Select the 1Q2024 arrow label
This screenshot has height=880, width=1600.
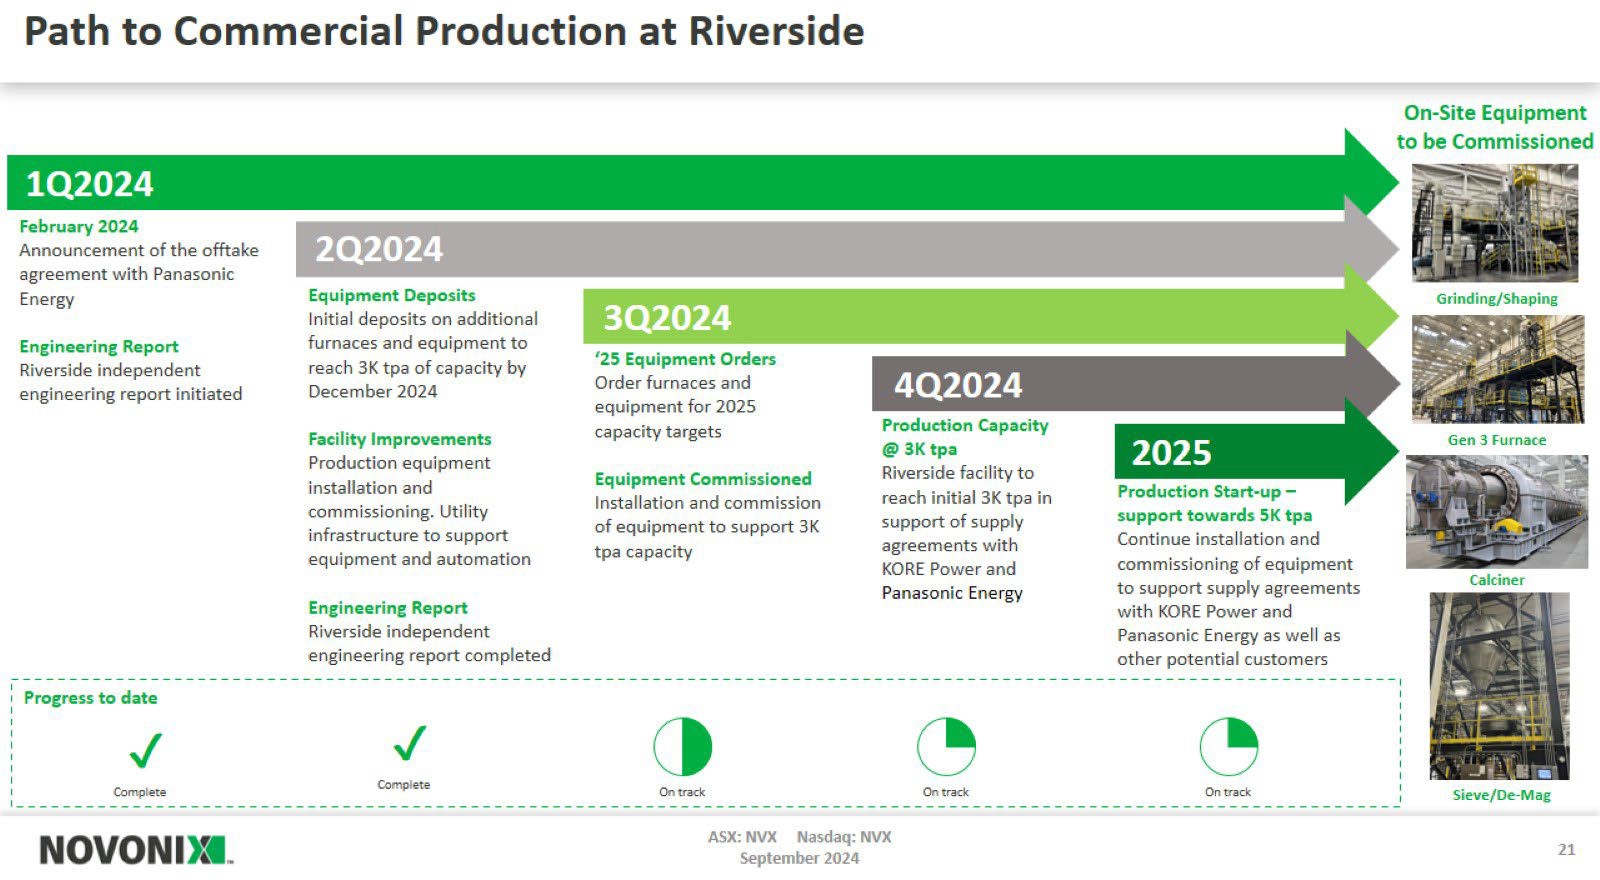[89, 184]
